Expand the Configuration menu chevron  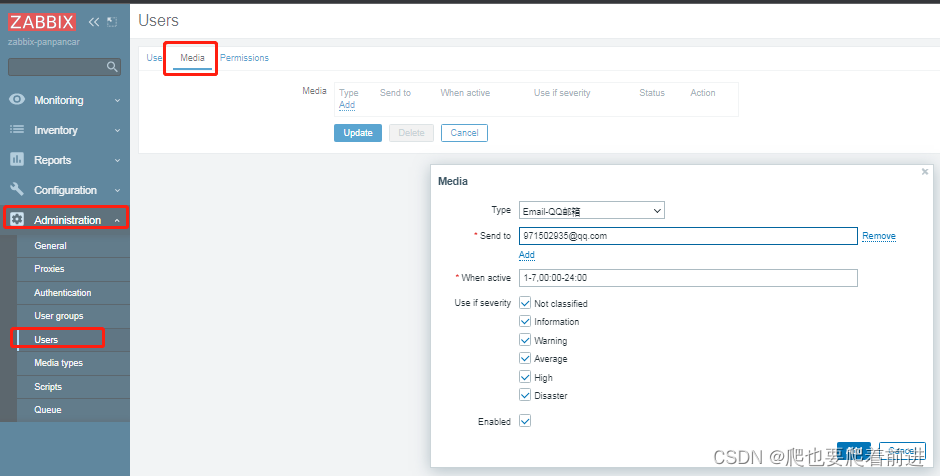pyautogui.click(x=118, y=191)
